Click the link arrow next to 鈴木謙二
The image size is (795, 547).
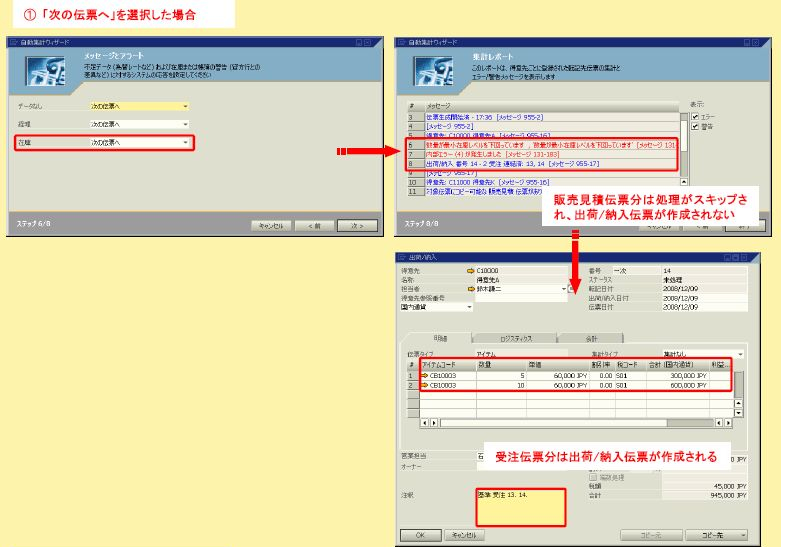click(470, 288)
